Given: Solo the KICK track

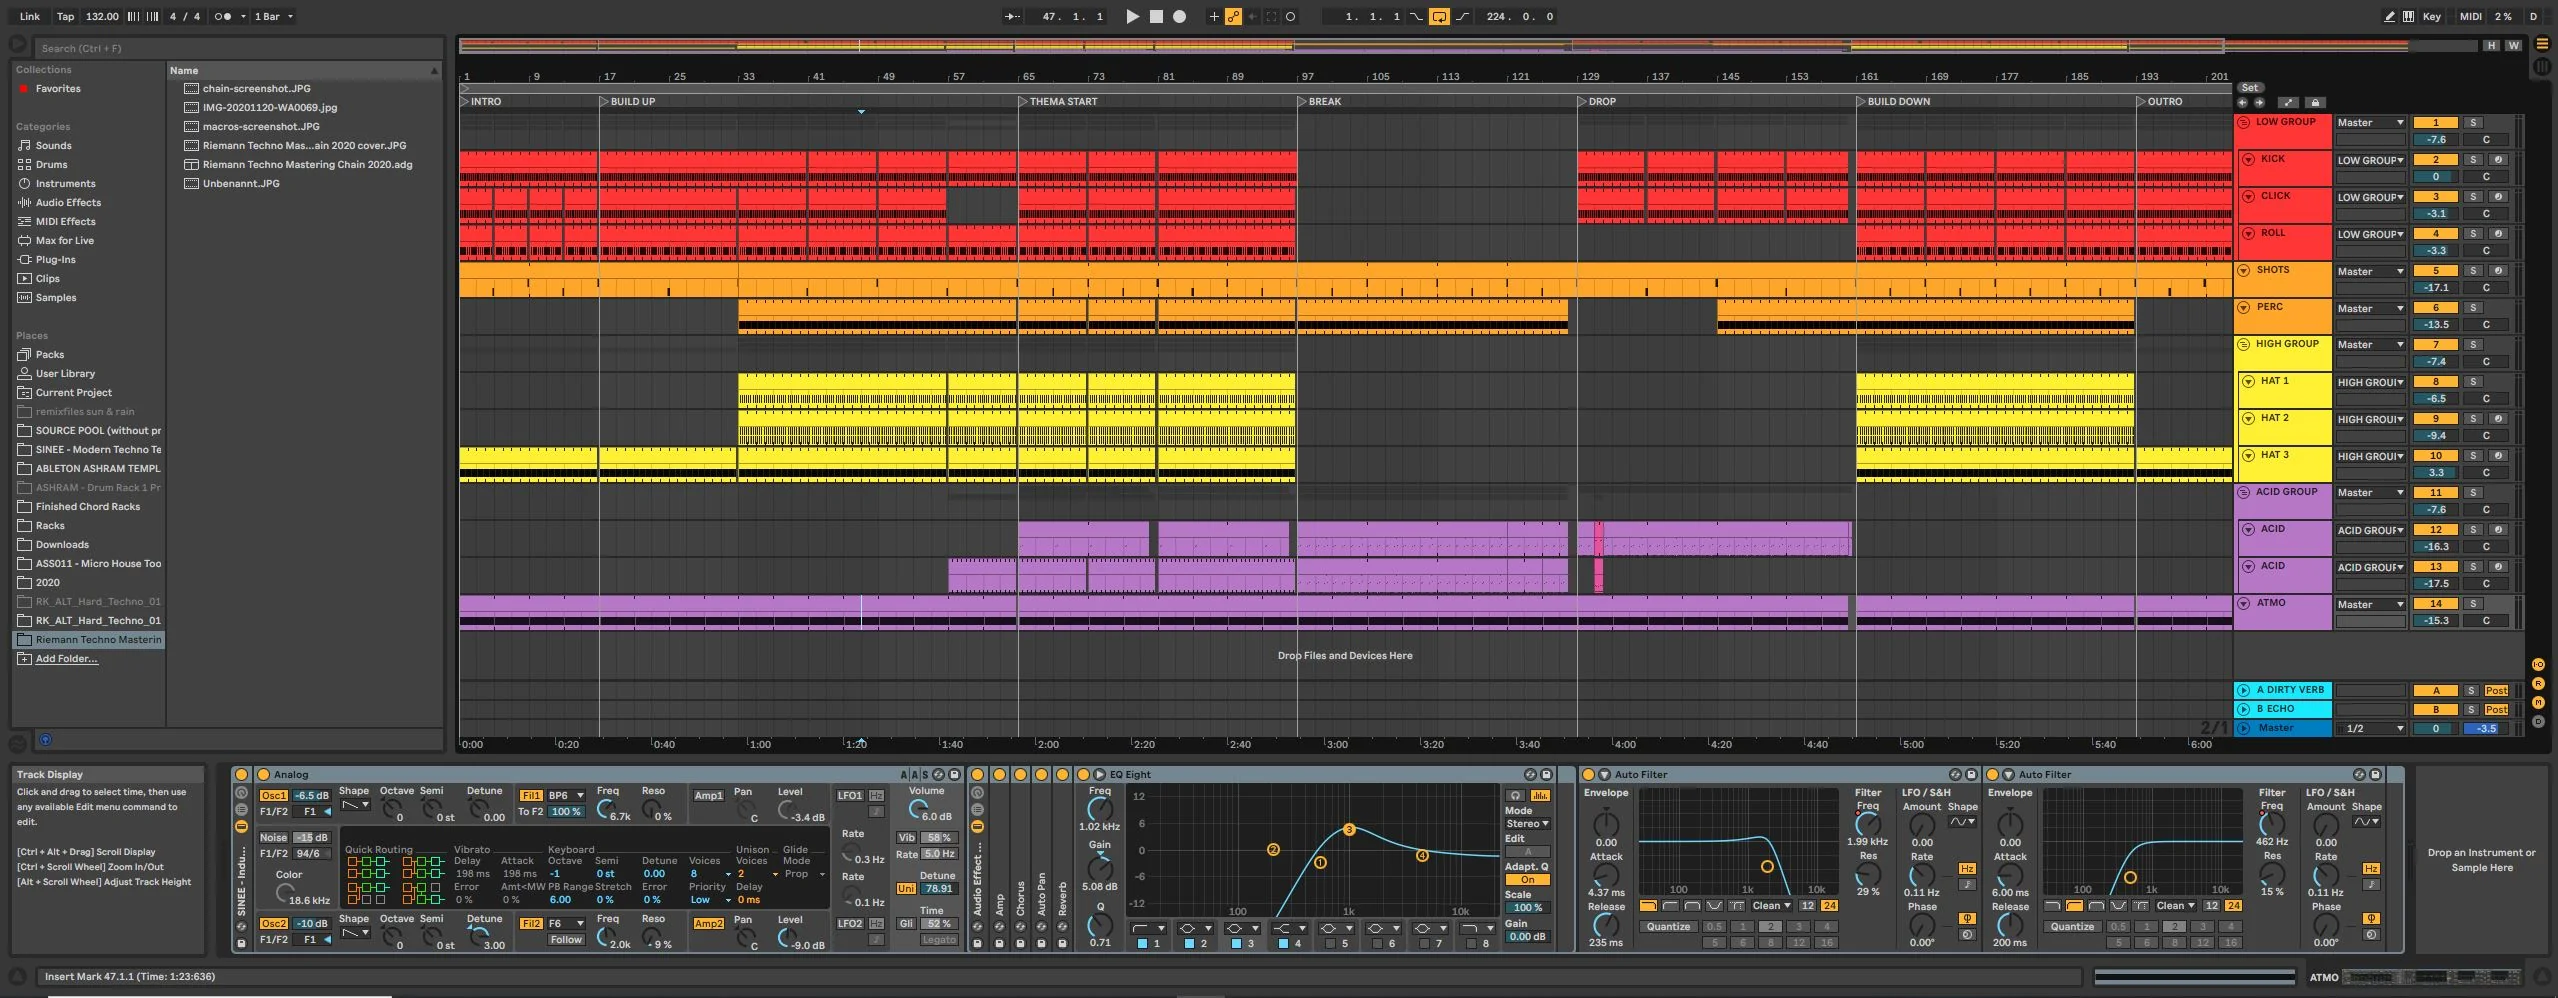Looking at the screenshot, I should pos(2472,160).
